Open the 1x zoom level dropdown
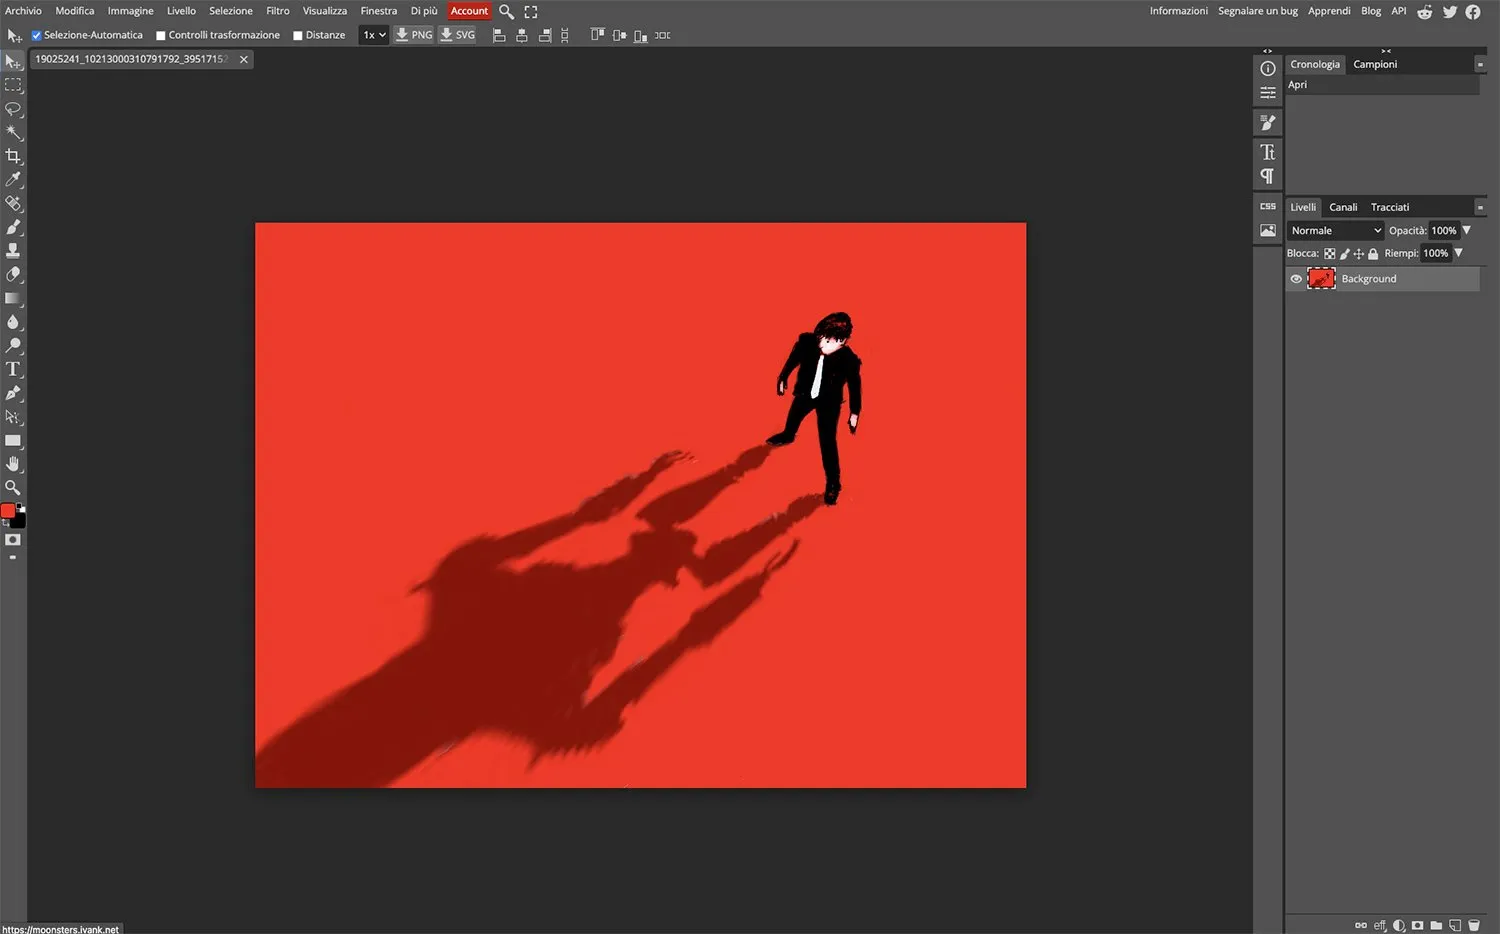Viewport: 1500px width, 934px height. [373, 34]
